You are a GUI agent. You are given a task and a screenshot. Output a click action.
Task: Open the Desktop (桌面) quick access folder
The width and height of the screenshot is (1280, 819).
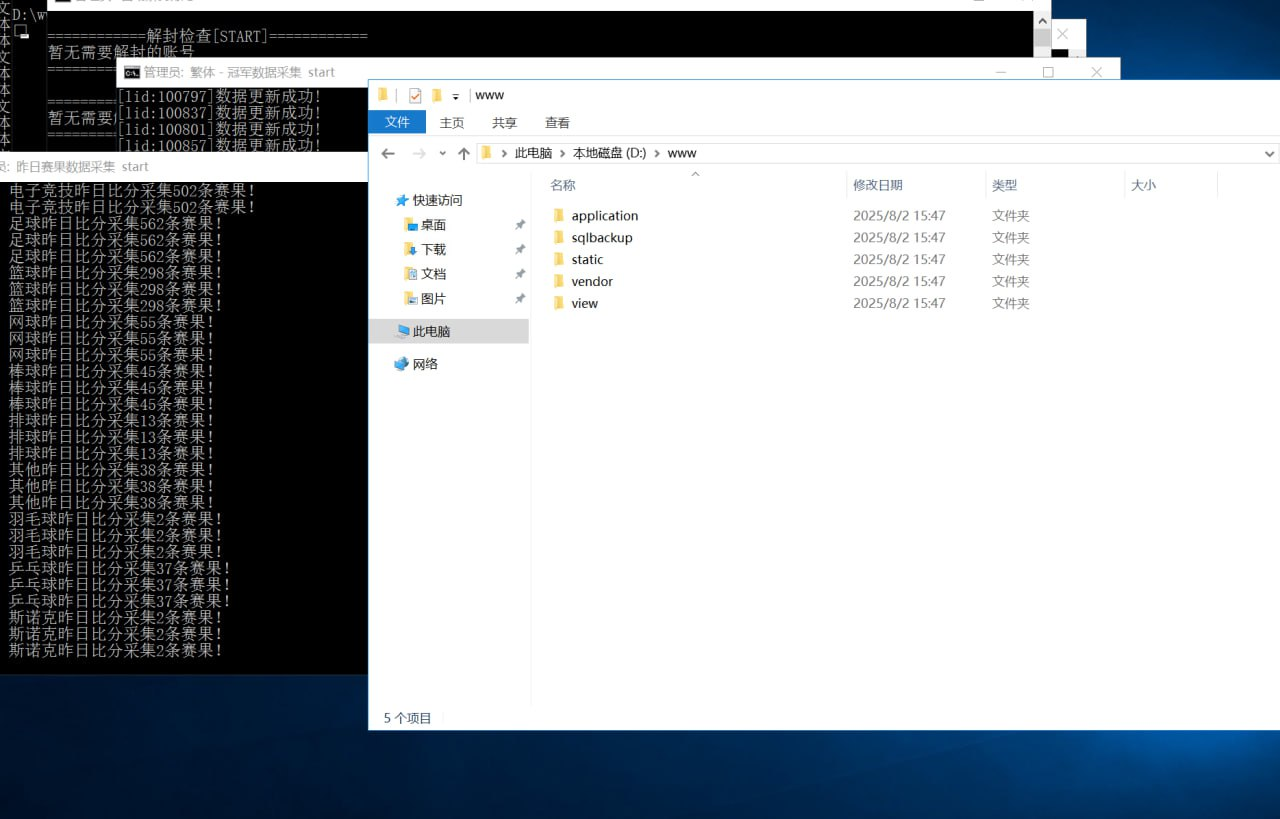coord(432,225)
